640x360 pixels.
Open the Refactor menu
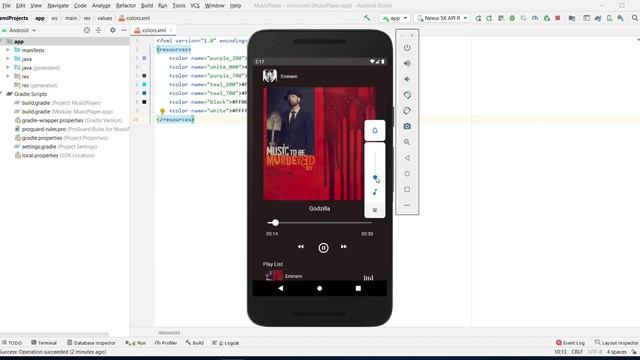coord(126,6)
